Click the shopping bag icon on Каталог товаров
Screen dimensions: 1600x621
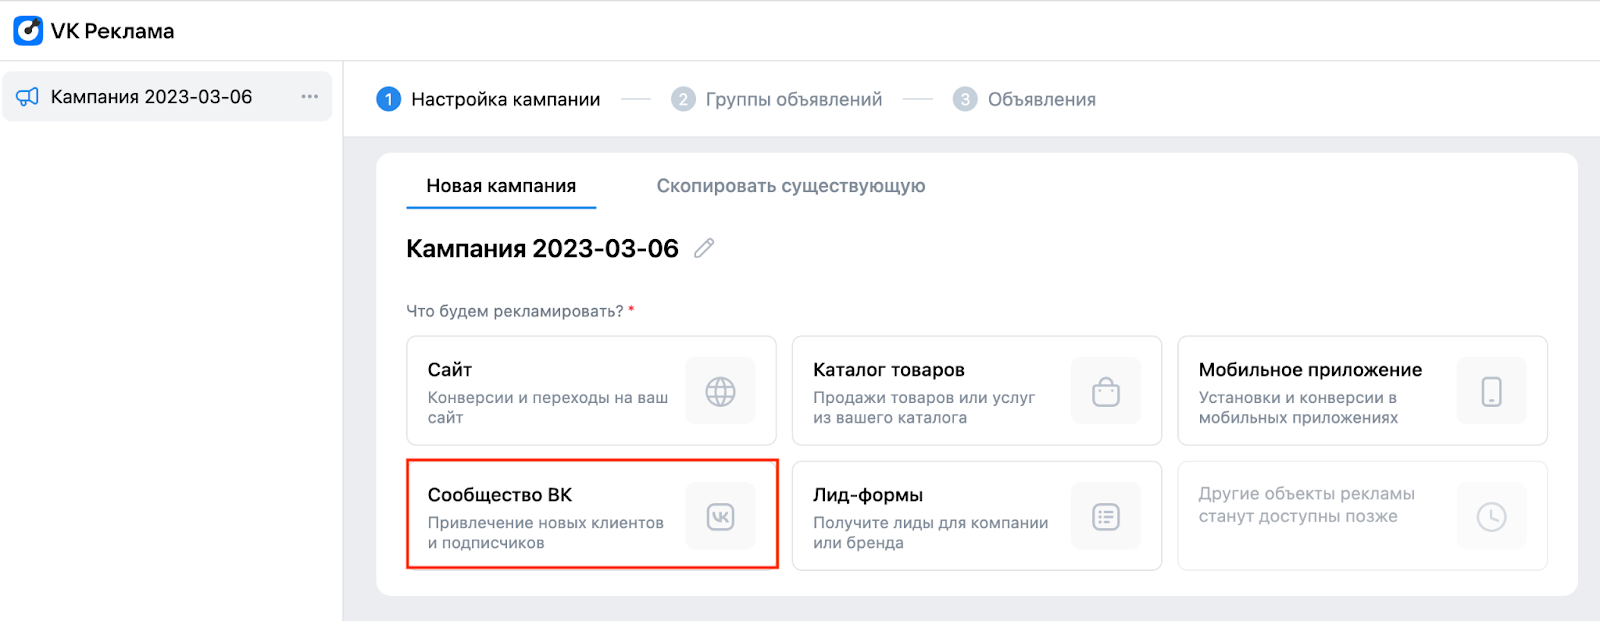[x=1105, y=391]
